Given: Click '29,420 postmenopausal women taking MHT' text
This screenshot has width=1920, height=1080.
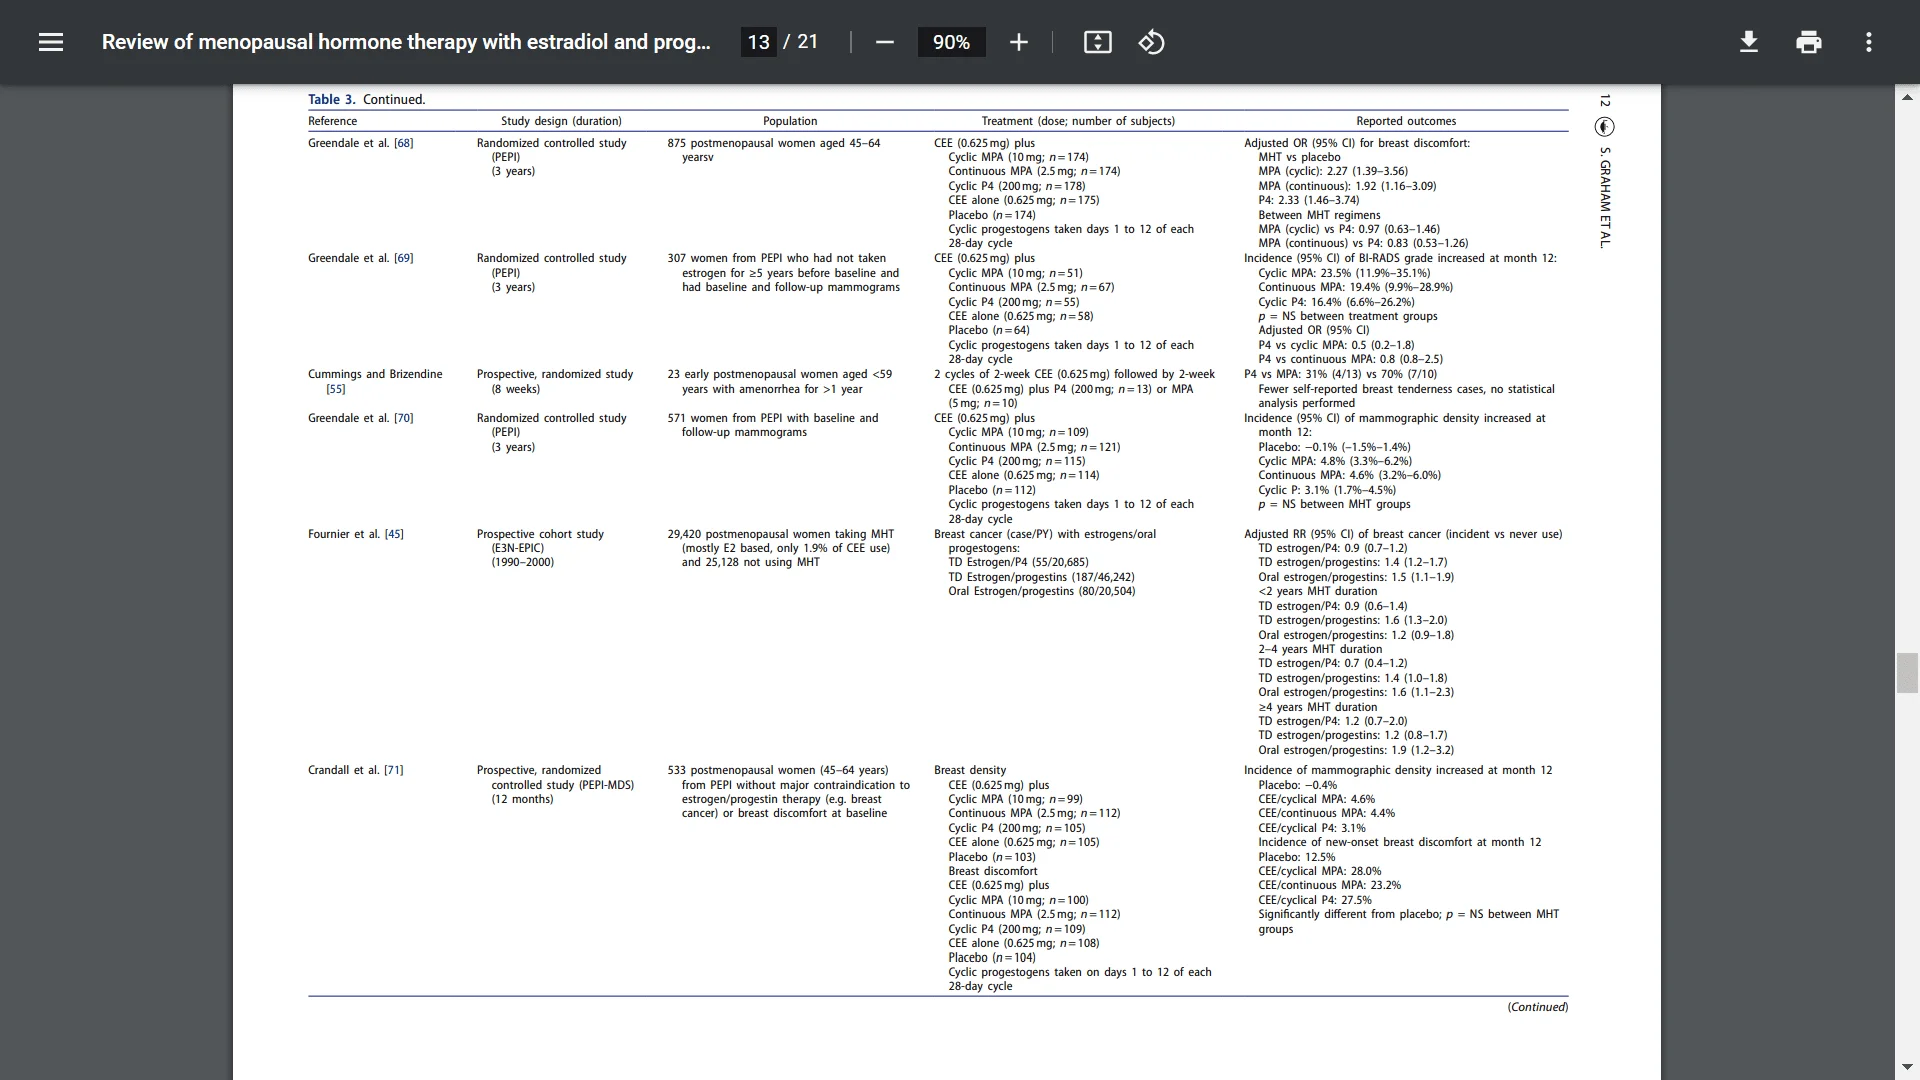Looking at the screenshot, I should tap(781, 534).
